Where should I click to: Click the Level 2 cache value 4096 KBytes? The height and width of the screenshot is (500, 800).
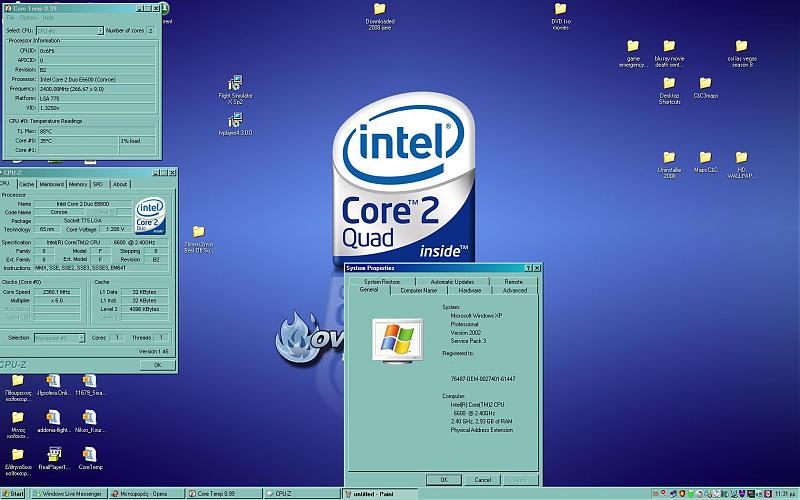click(x=144, y=309)
